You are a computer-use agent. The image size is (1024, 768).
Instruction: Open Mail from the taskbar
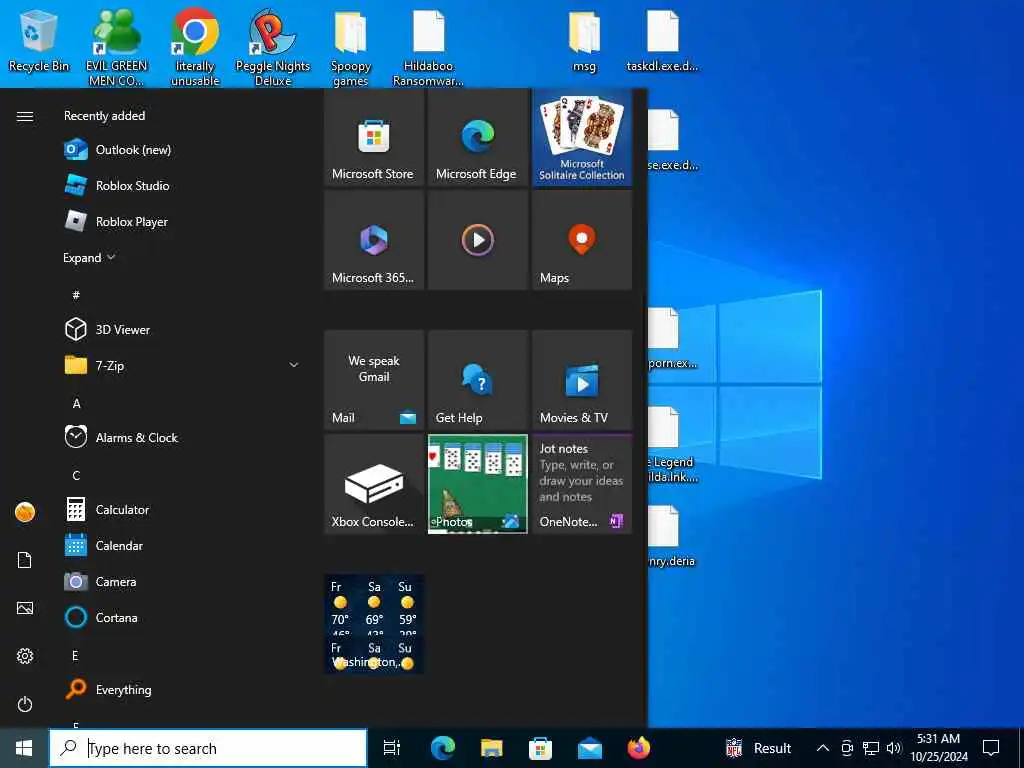point(590,748)
